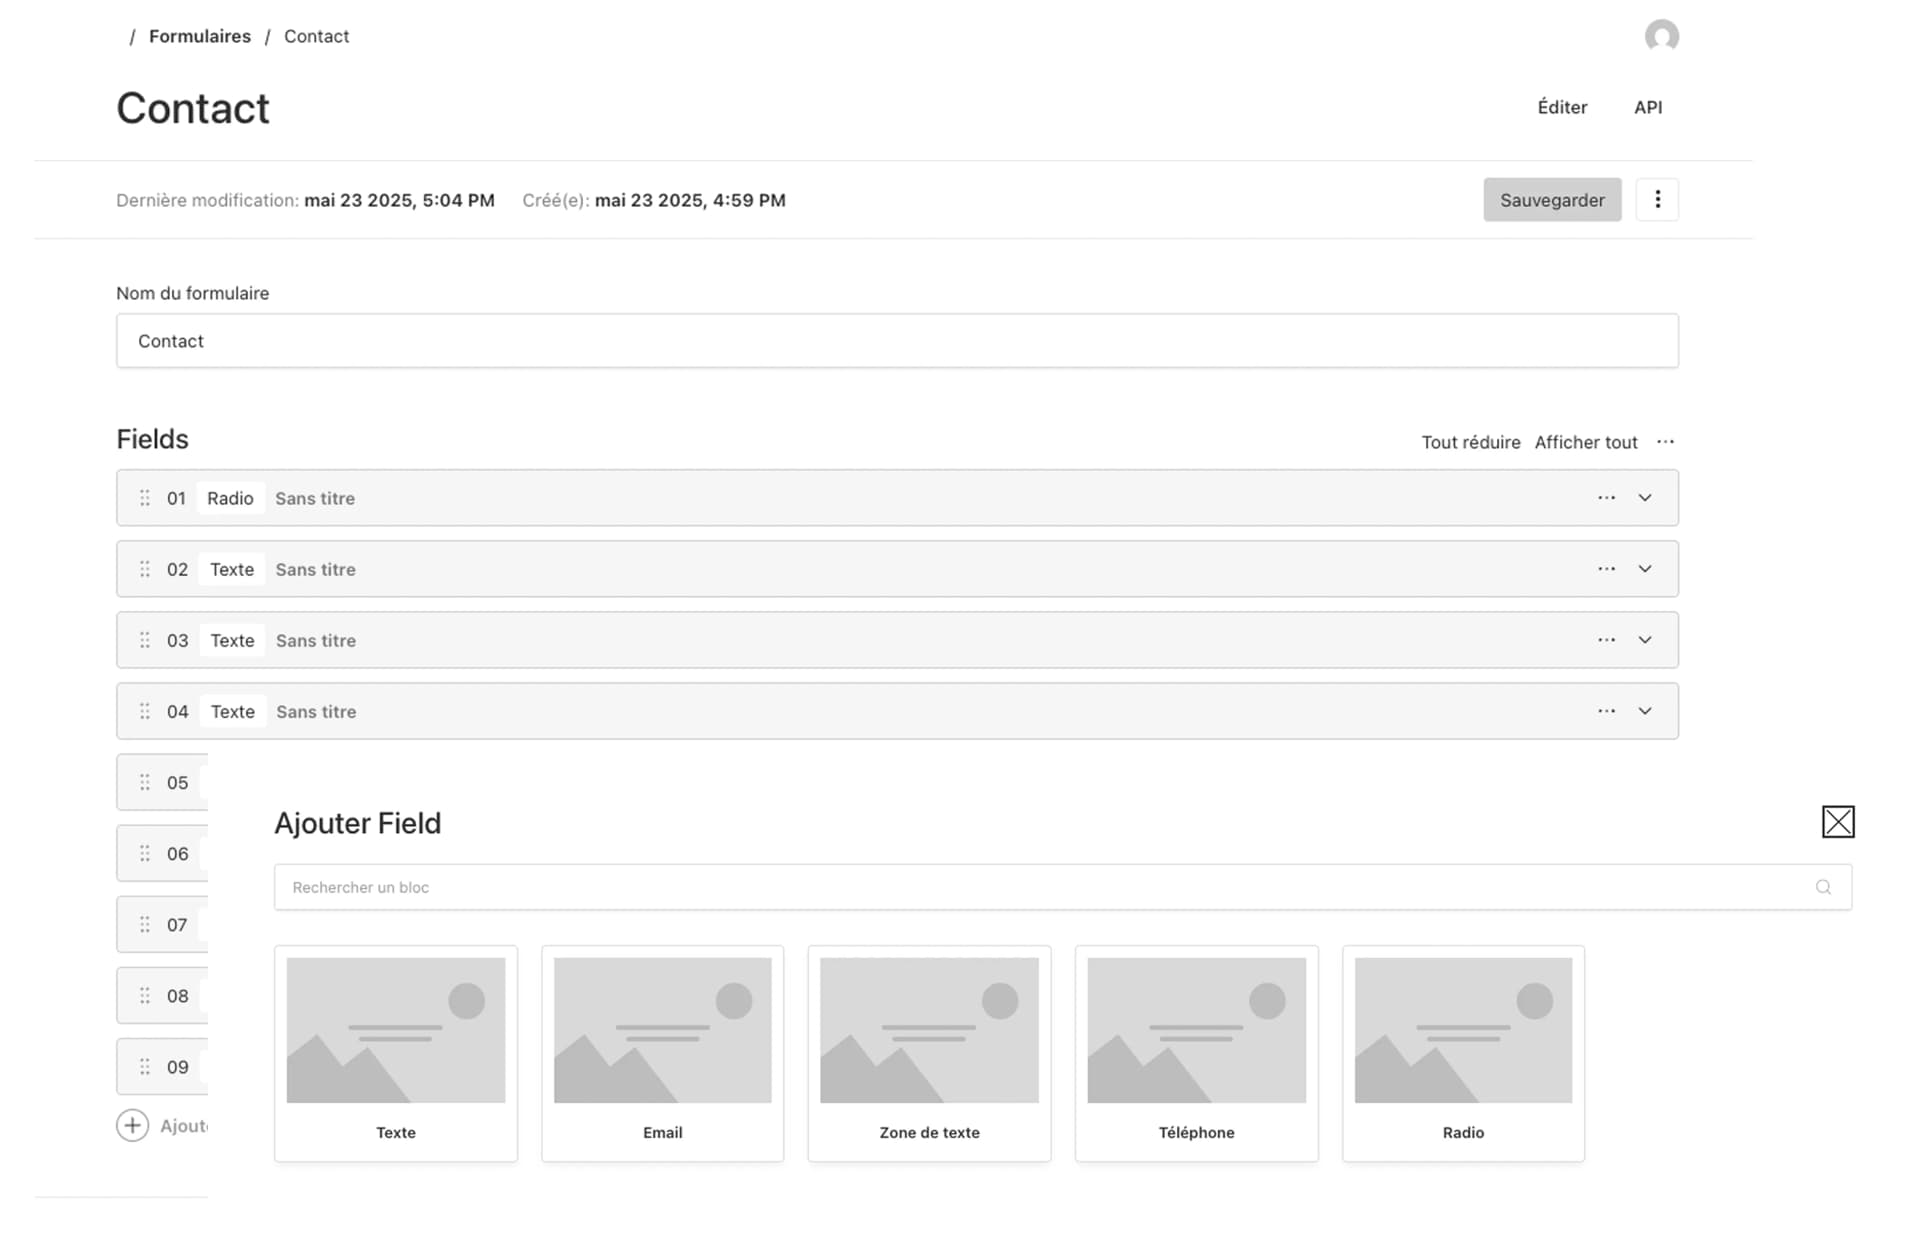Open the vertical three-dot menu beside Sauvegarder
The width and height of the screenshot is (1920, 1247).
[1657, 200]
